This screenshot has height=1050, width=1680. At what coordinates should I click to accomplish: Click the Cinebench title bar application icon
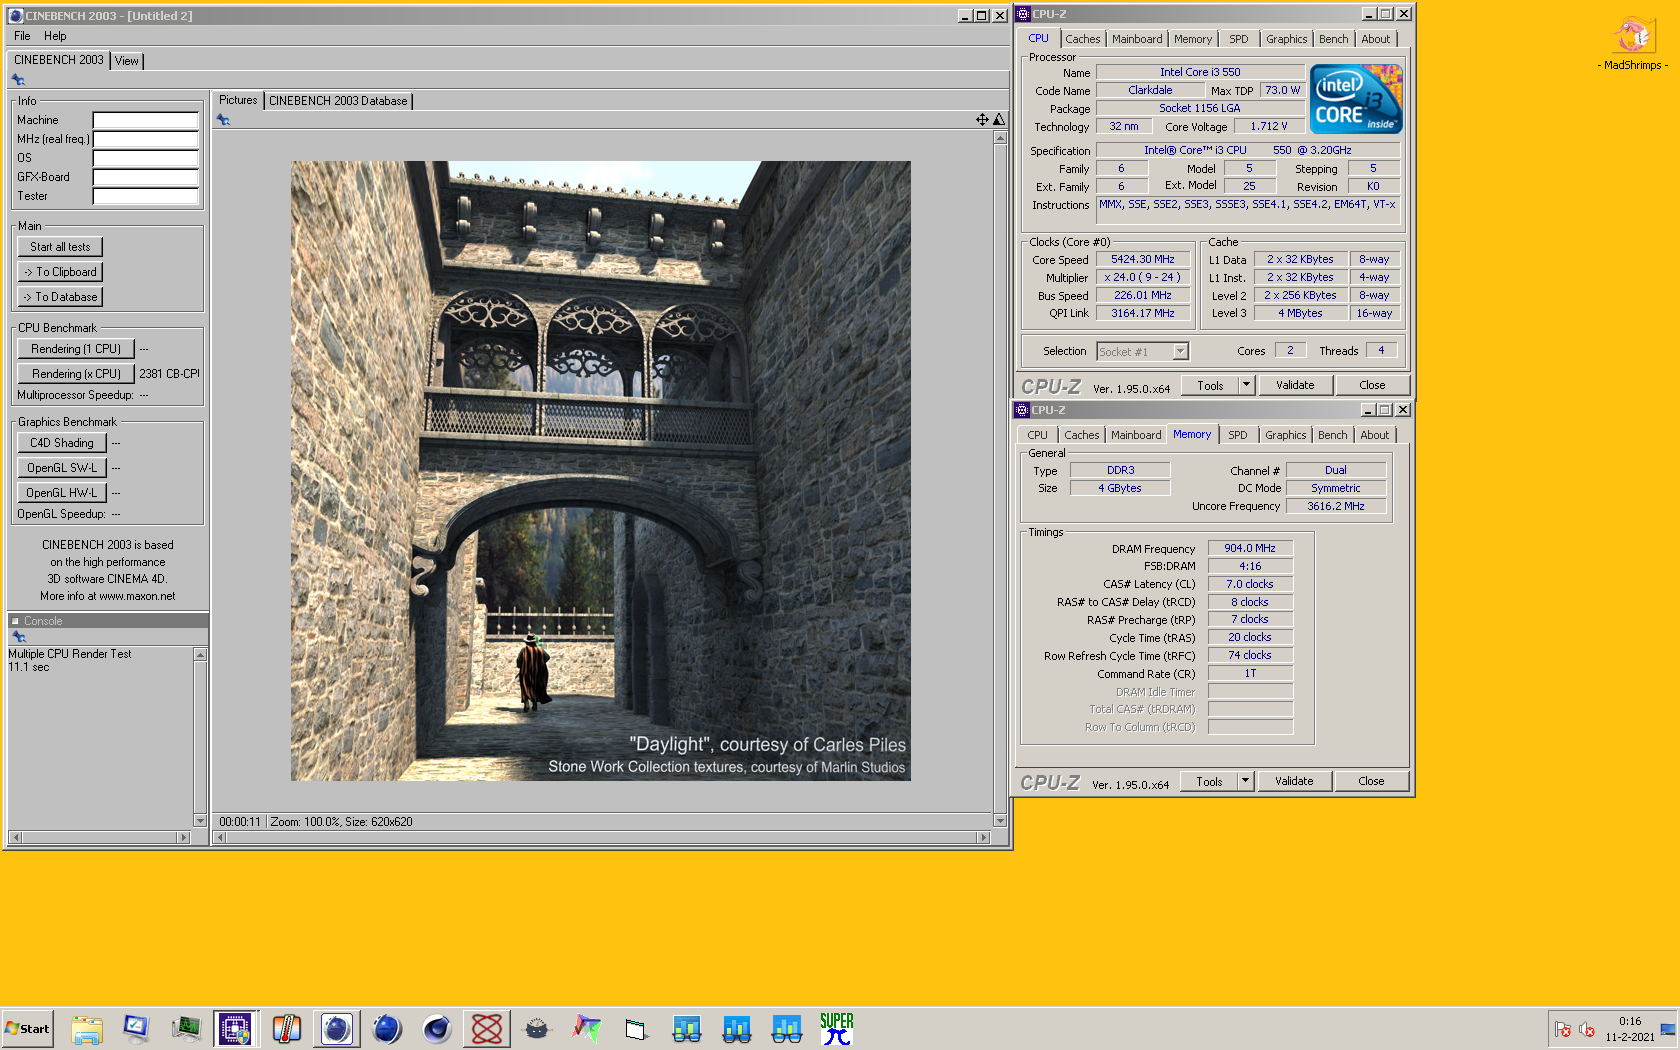(15, 16)
